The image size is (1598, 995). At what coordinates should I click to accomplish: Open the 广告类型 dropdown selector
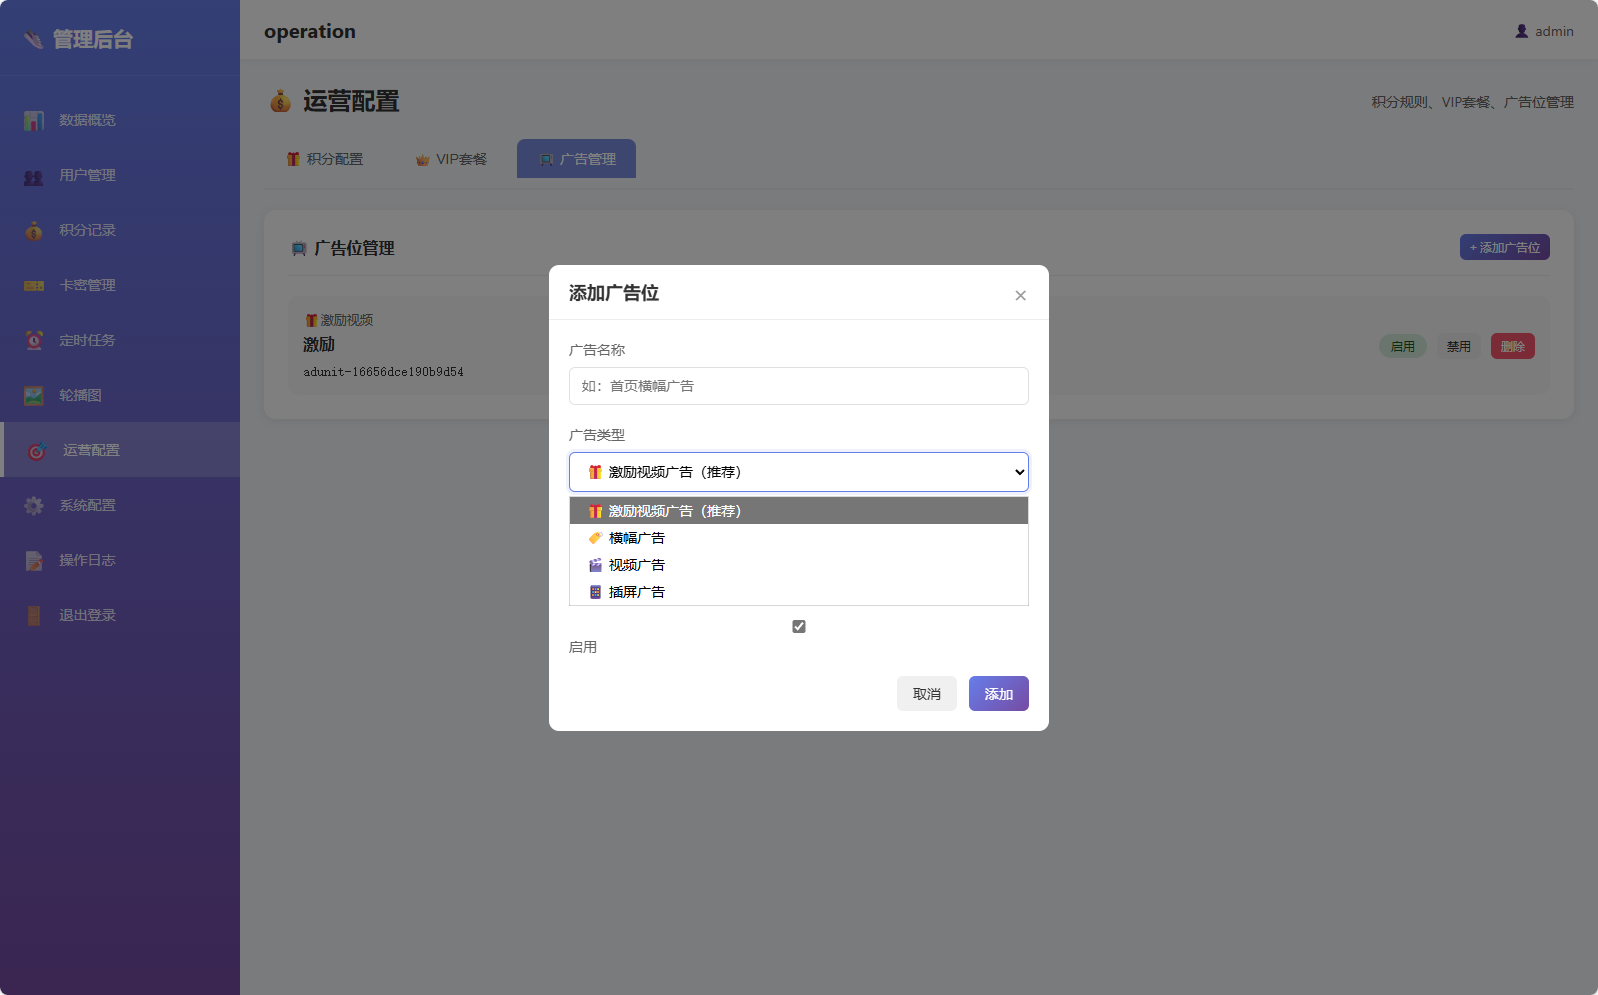(798, 472)
